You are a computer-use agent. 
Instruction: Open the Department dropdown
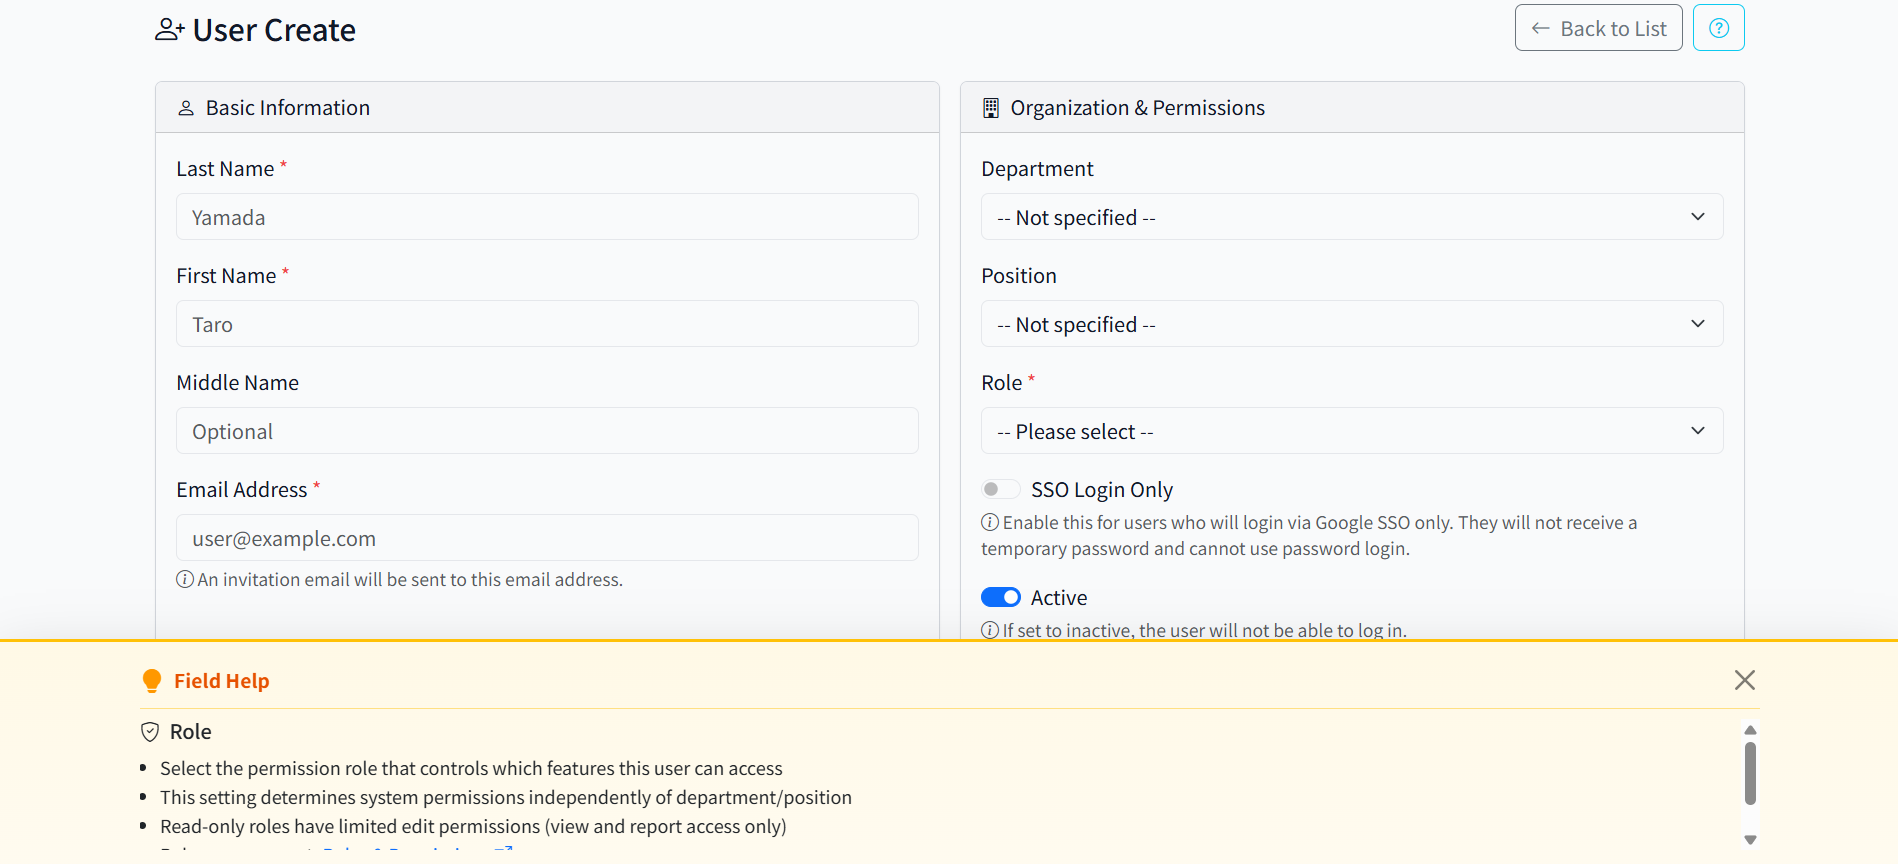(x=1352, y=217)
